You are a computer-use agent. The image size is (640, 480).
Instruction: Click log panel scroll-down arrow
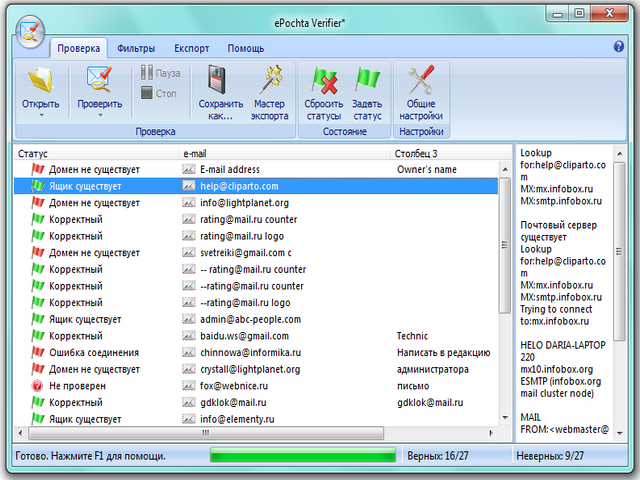(x=620, y=433)
